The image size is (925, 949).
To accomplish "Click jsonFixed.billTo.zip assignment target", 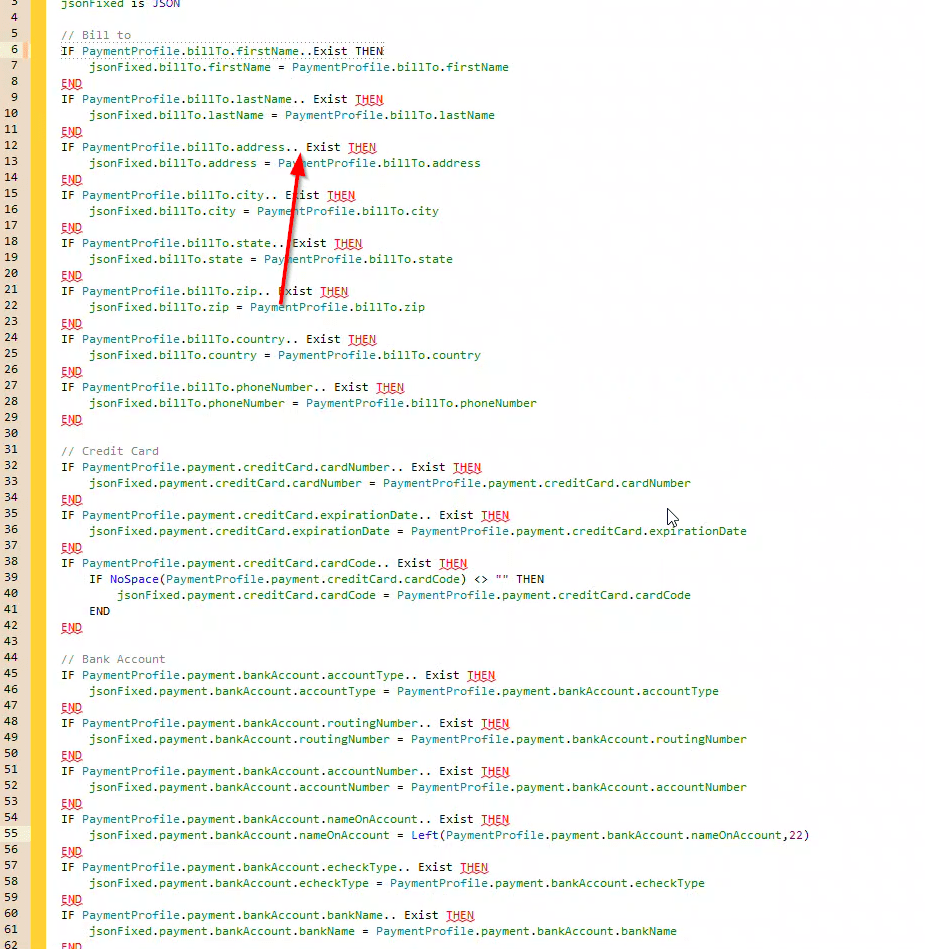I will coord(159,307).
